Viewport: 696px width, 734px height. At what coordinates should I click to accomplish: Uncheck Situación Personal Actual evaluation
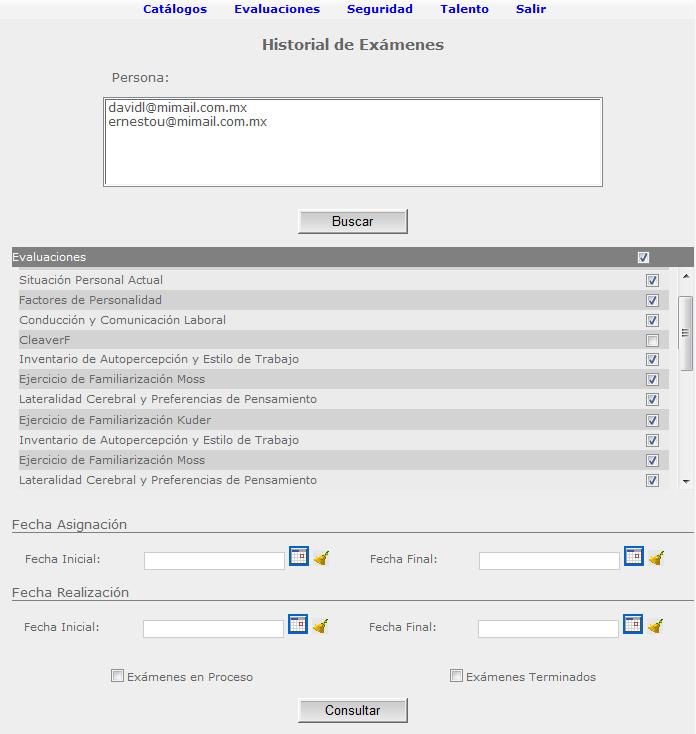pyautogui.click(x=652, y=280)
